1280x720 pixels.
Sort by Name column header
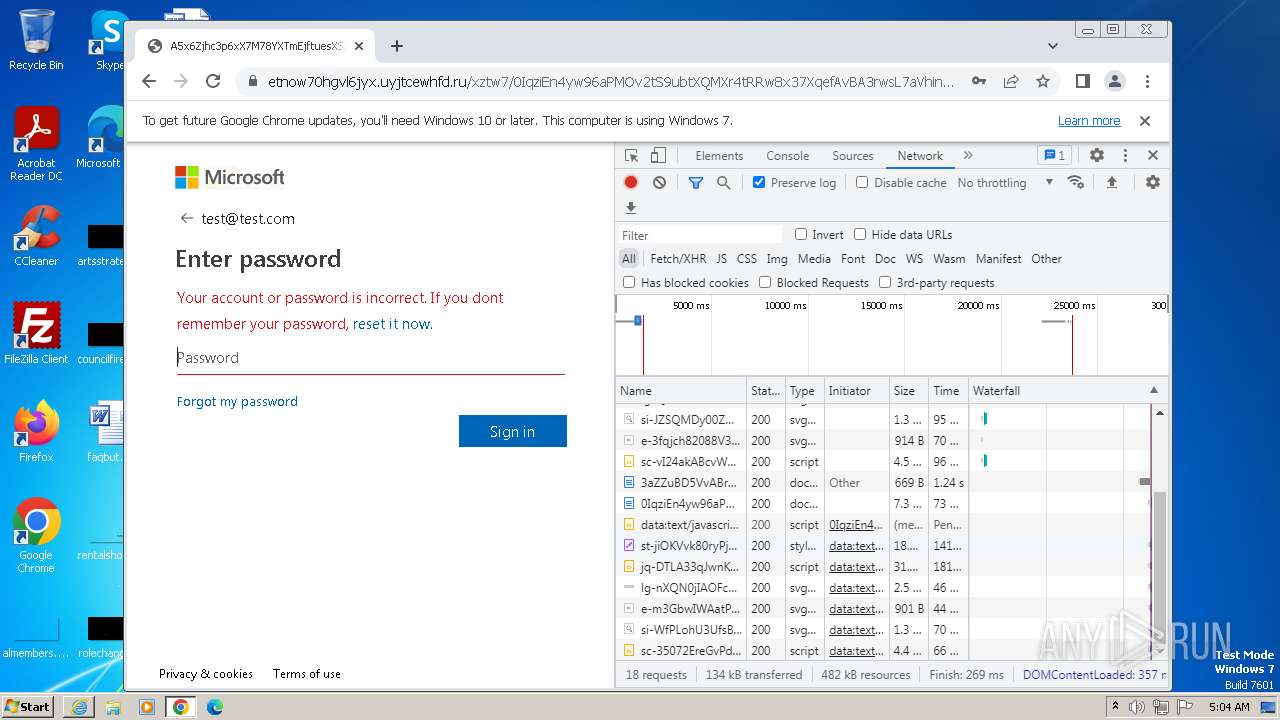[x=682, y=391]
